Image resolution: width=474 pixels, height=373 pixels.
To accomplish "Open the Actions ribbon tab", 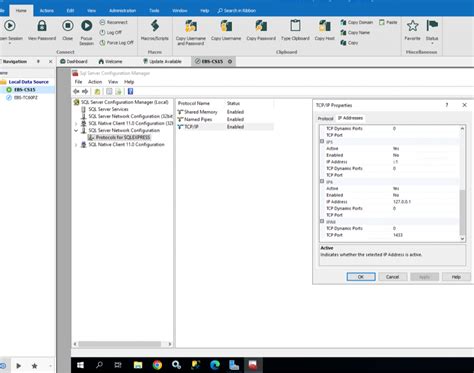I will pos(47,11).
